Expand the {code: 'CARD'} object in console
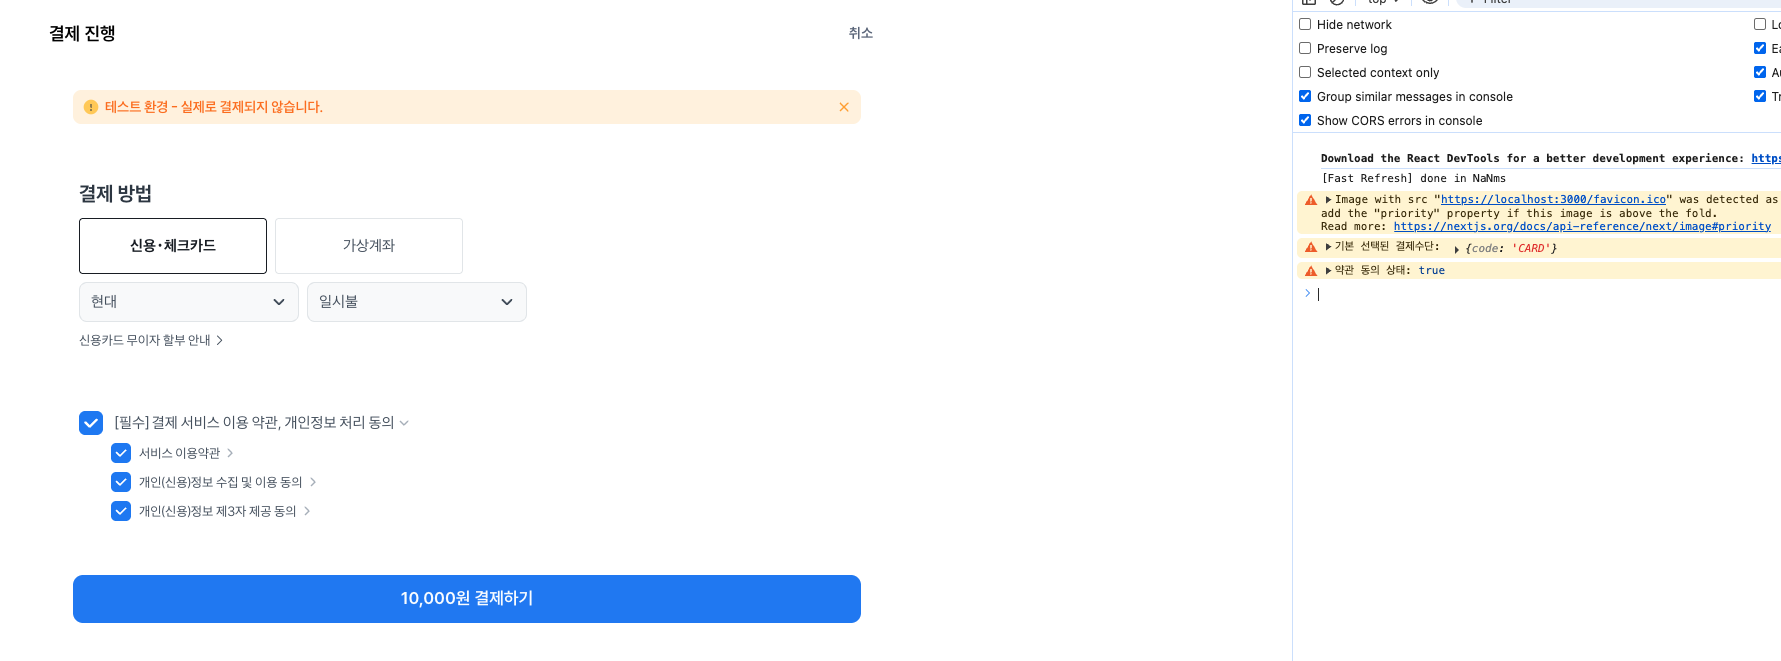The image size is (1781, 661). pyautogui.click(x=1457, y=249)
